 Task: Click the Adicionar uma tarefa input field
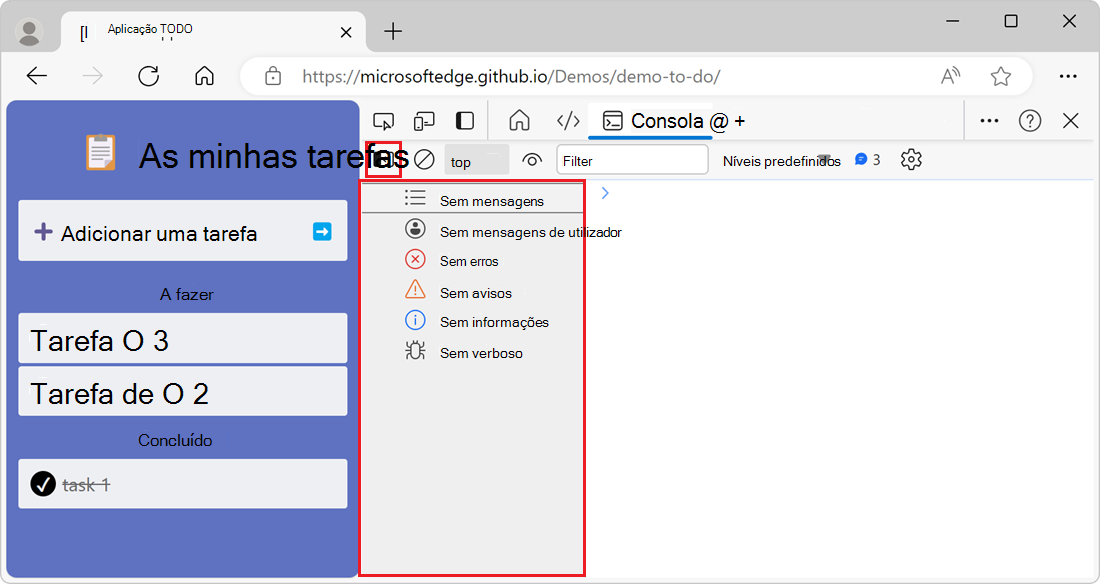click(x=182, y=233)
